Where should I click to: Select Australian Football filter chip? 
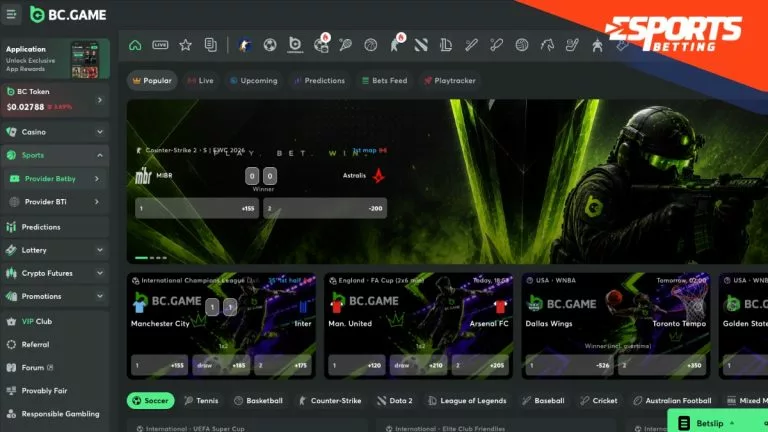click(672, 401)
